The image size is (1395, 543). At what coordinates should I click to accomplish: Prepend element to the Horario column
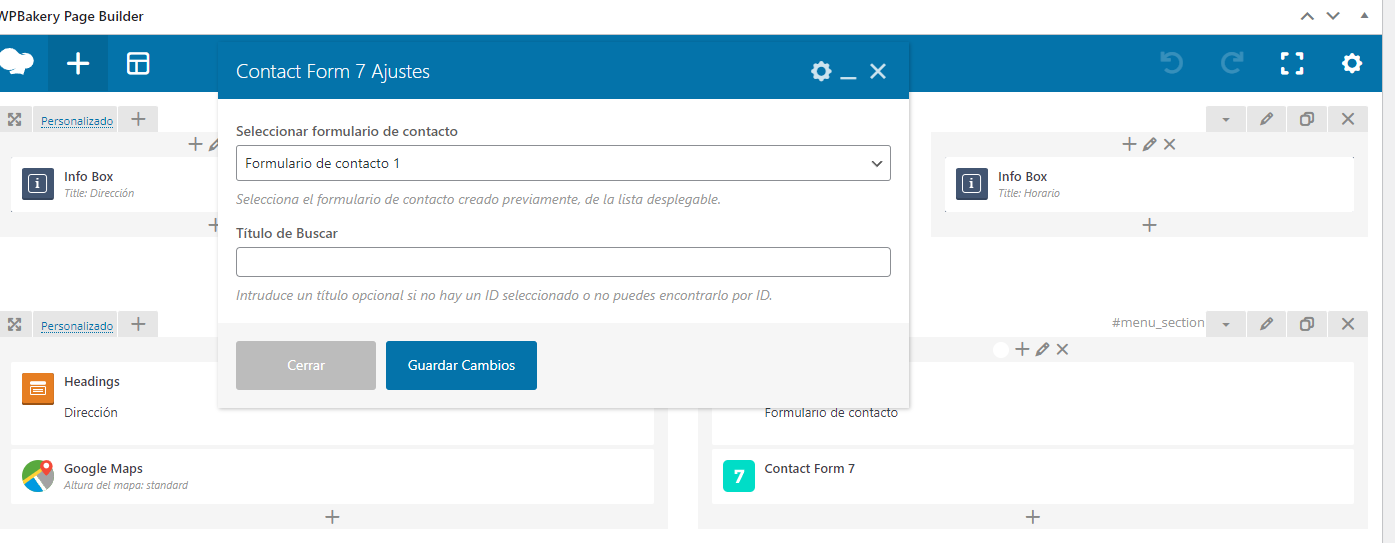point(1129,144)
